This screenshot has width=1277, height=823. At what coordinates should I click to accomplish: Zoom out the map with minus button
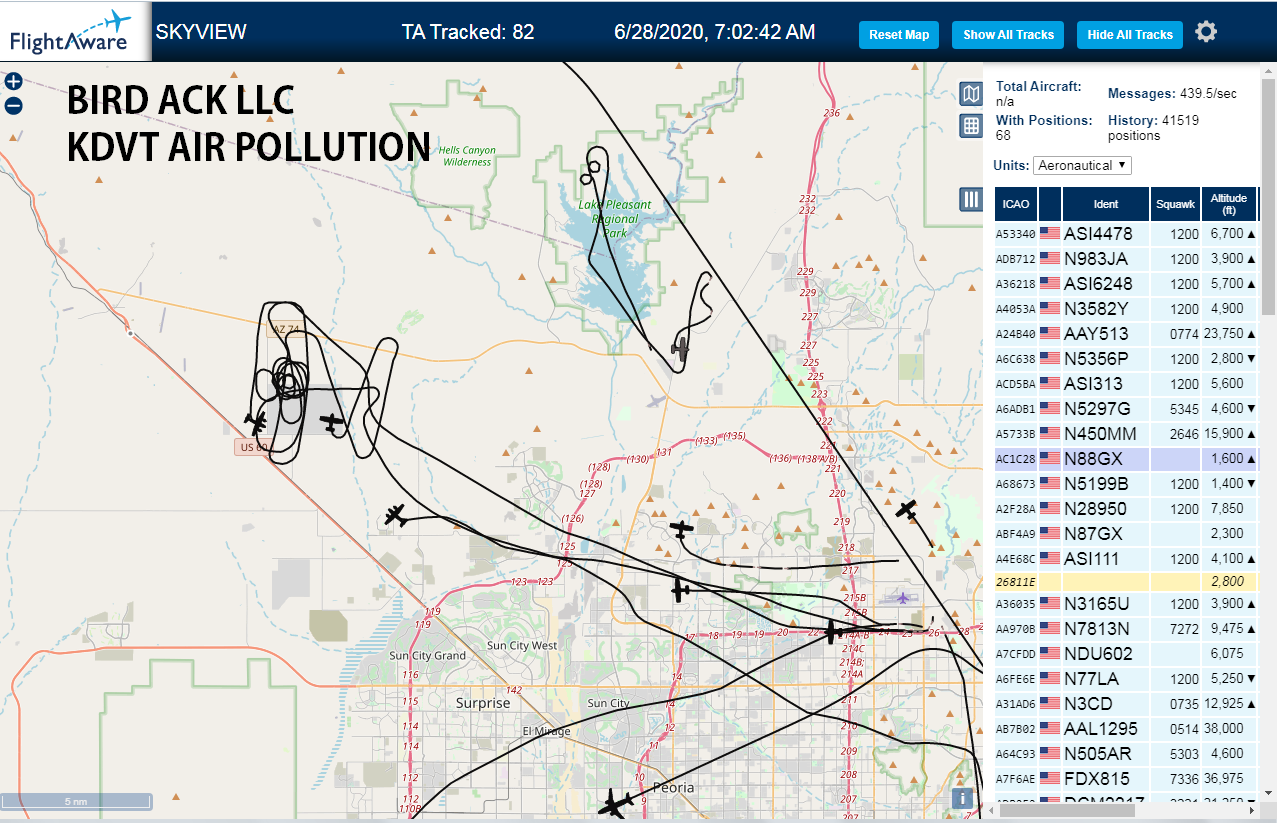(x=13, y=106)
